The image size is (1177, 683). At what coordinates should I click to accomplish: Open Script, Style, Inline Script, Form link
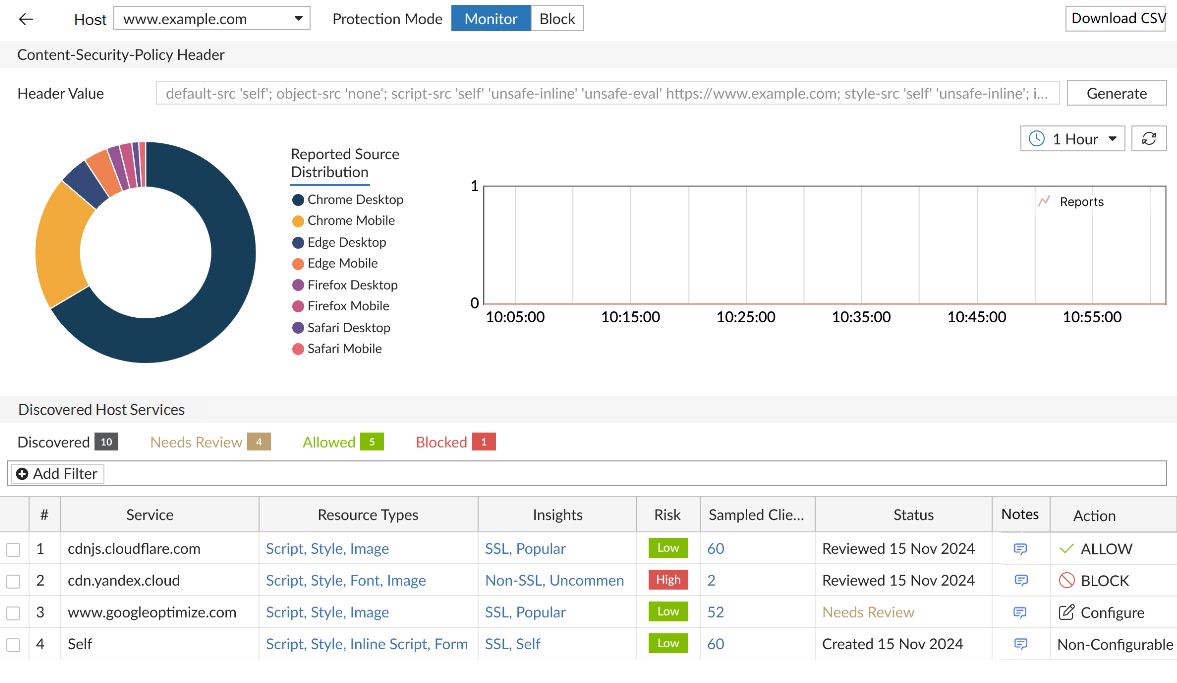[366, 644]
